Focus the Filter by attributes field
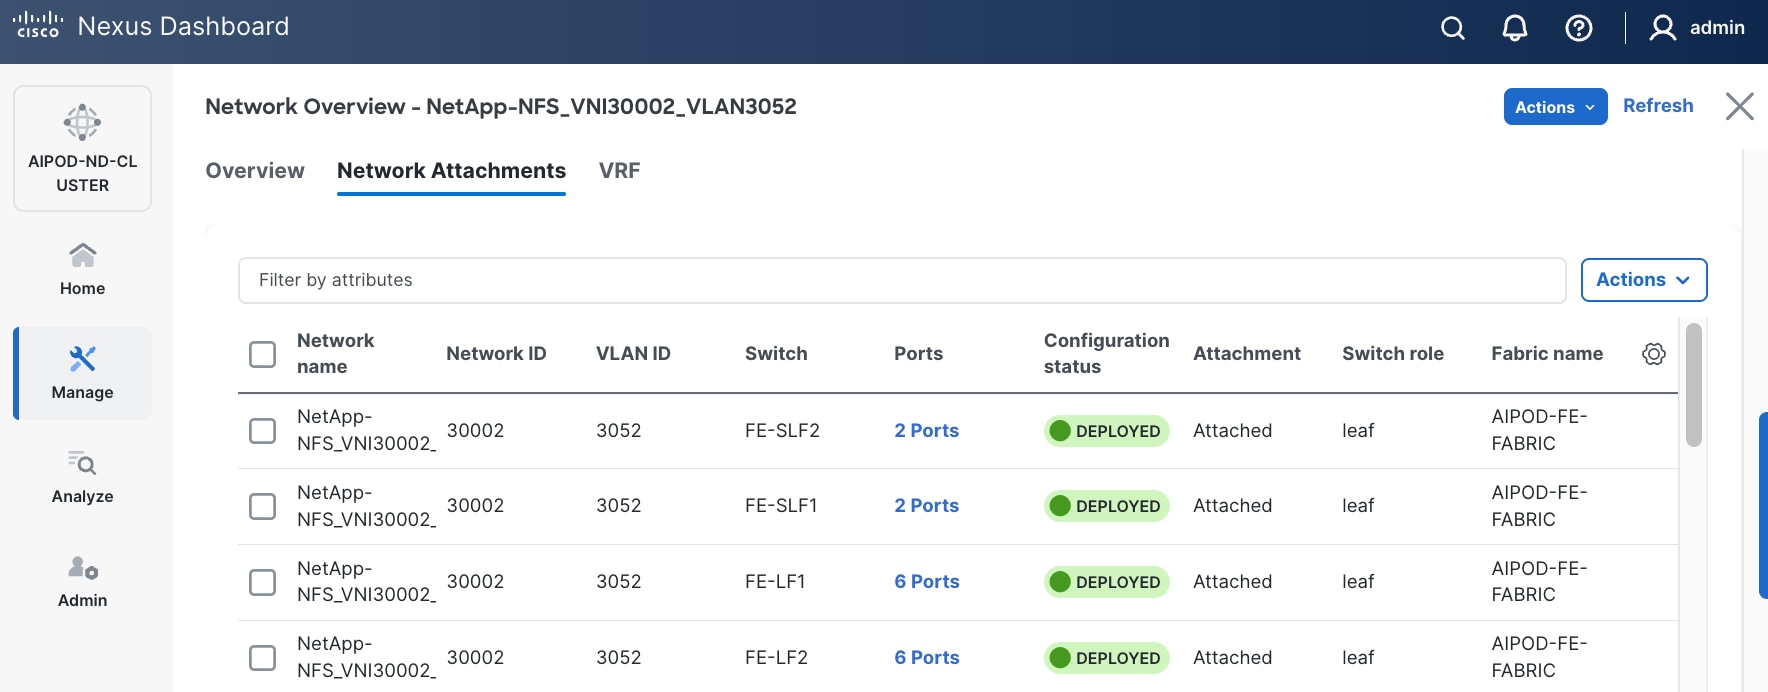This screenshot has height=692, width=1768. [901, 280]
